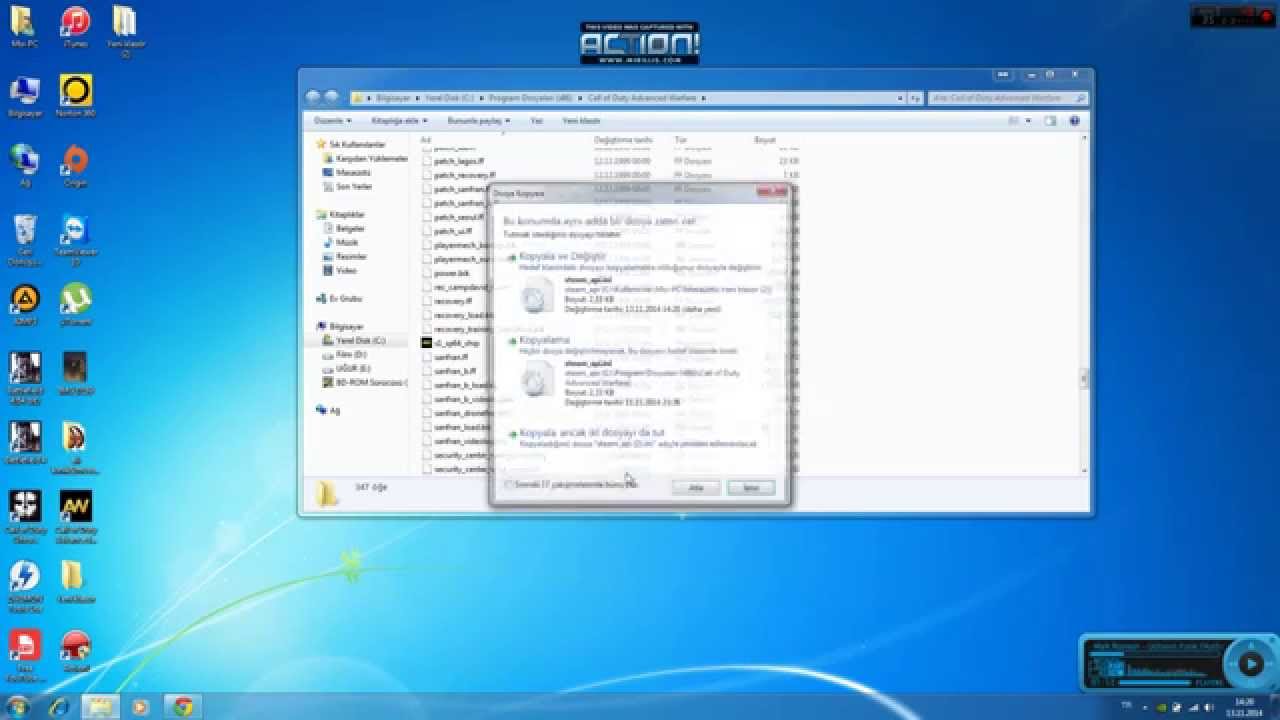Select Karşıdan Yüklemeler in sidebar
1280x720 pixels.
371,159
